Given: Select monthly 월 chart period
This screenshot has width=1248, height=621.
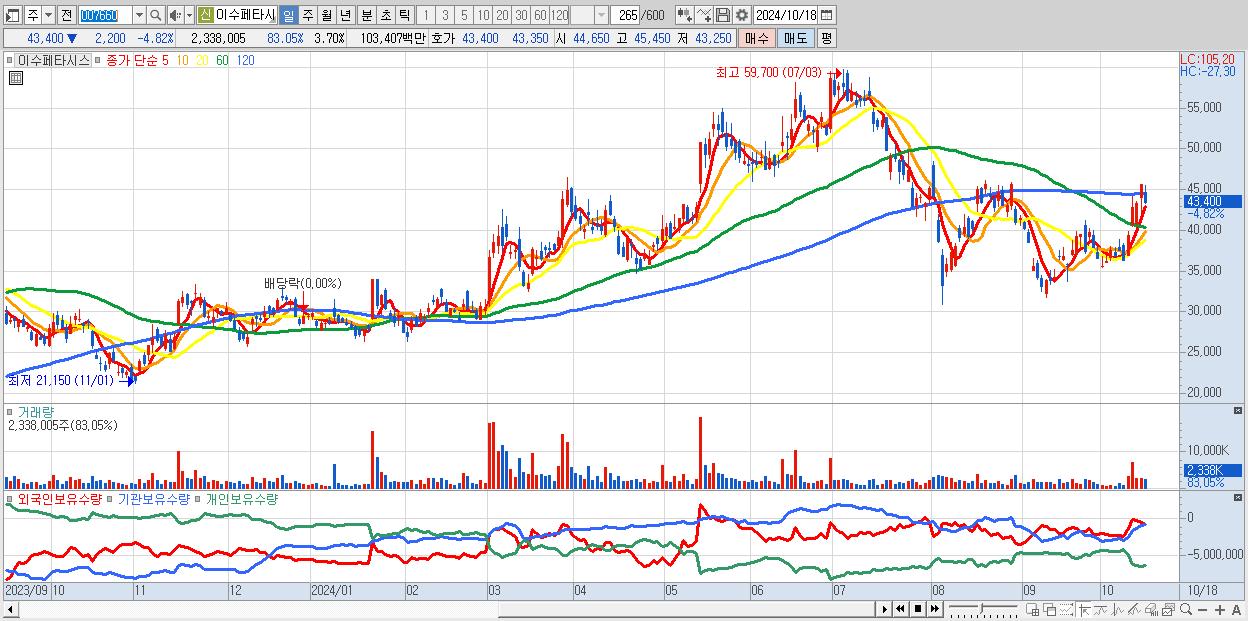Looking at the screenshot, I should tap(326, 16).
